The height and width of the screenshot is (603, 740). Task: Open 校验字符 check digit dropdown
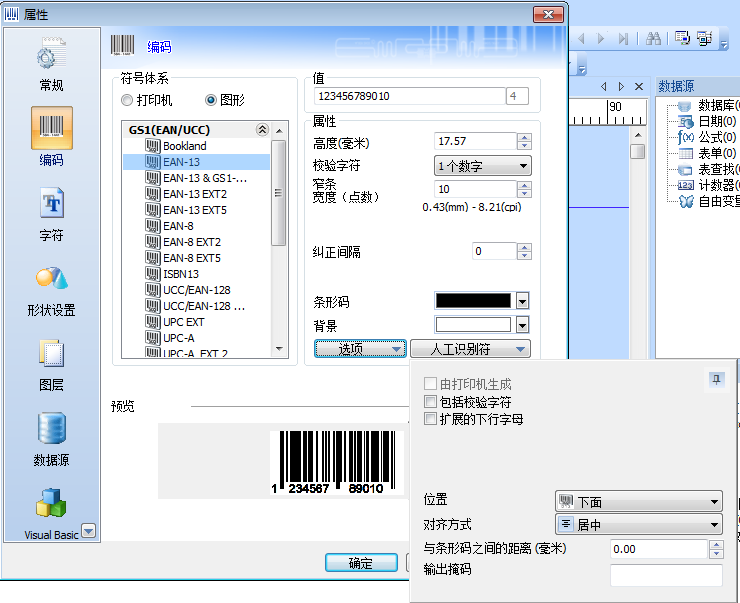coord(482,166)
